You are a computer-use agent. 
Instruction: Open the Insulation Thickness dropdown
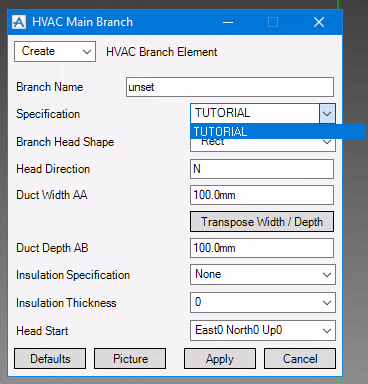click(263, 302)
